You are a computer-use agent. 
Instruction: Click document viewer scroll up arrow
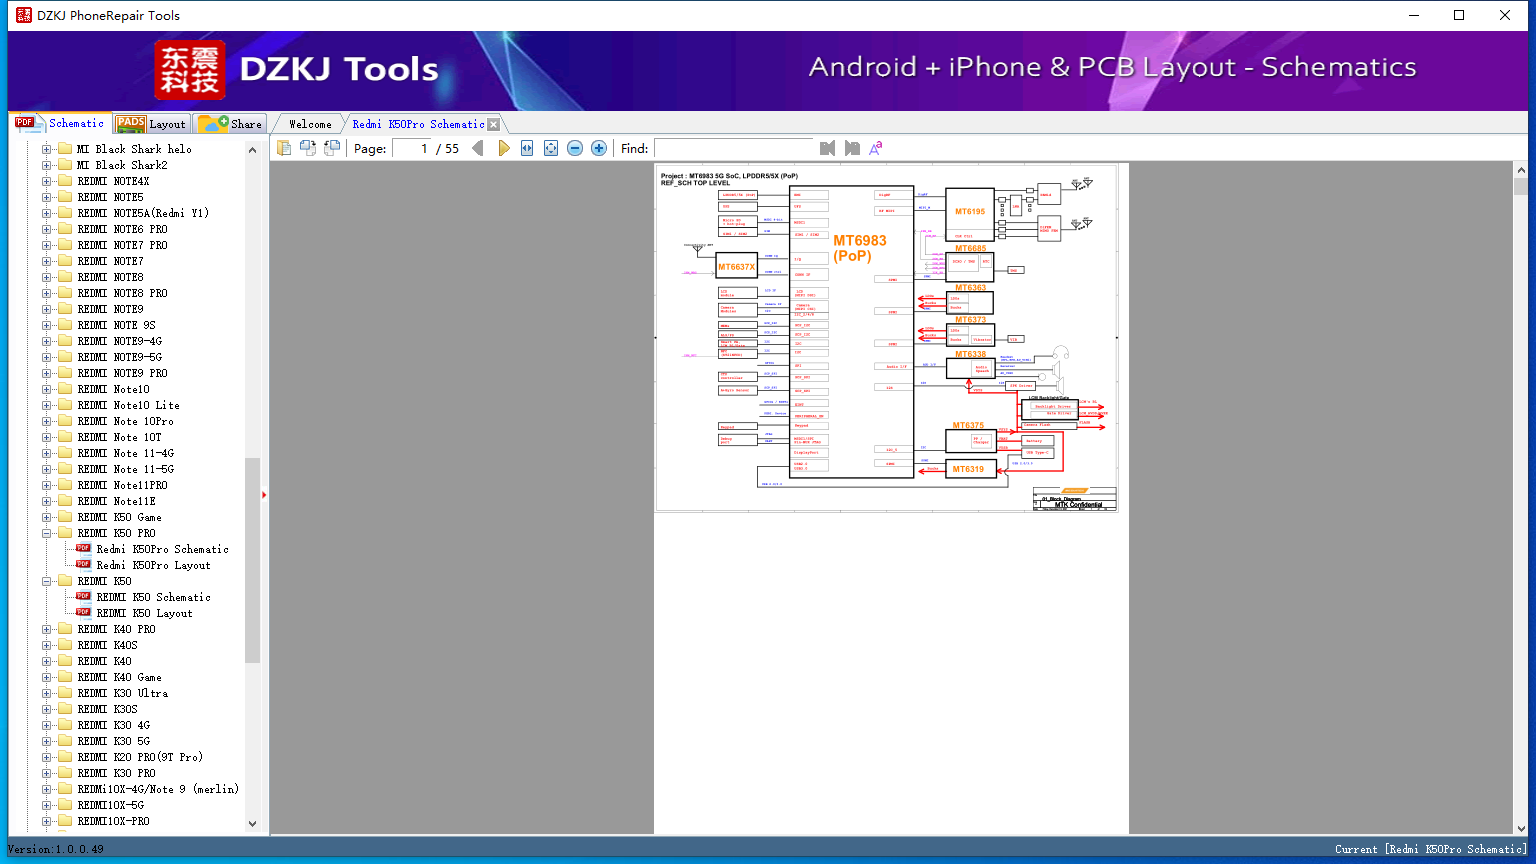(x=1521, y=170)
